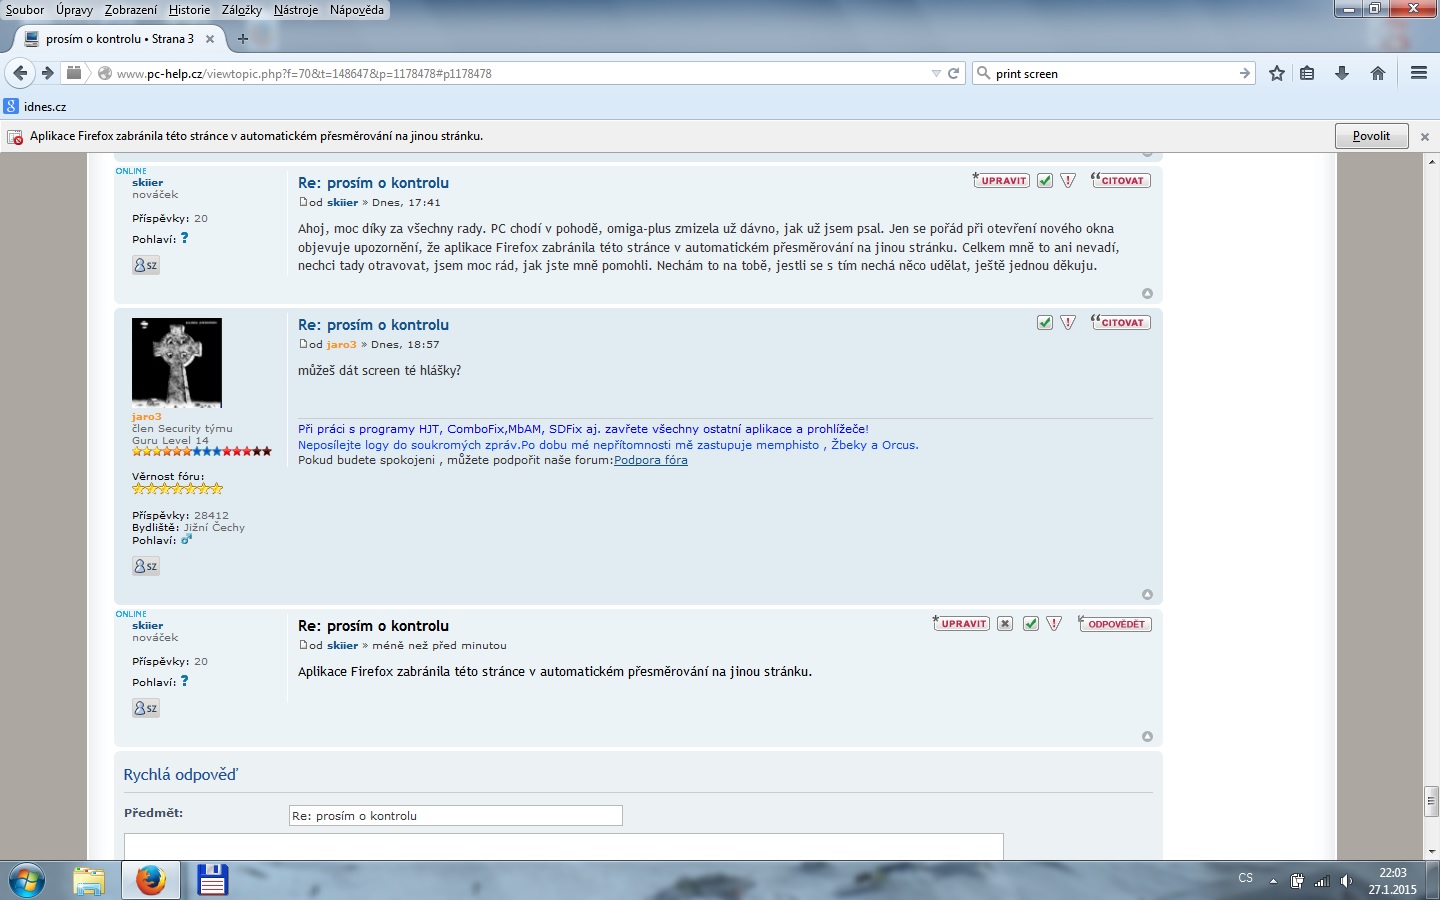This screenshot has height=900, width=1440.
Task: Go forward with the forward arrow
Action: pos(47,73)
